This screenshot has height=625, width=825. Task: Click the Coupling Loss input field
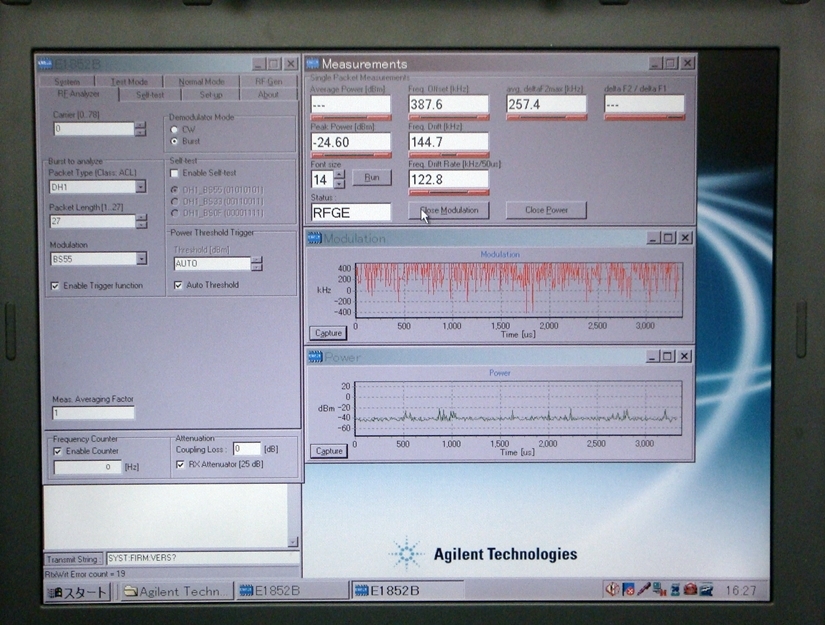pyautogui.click(x=247, y=449)
